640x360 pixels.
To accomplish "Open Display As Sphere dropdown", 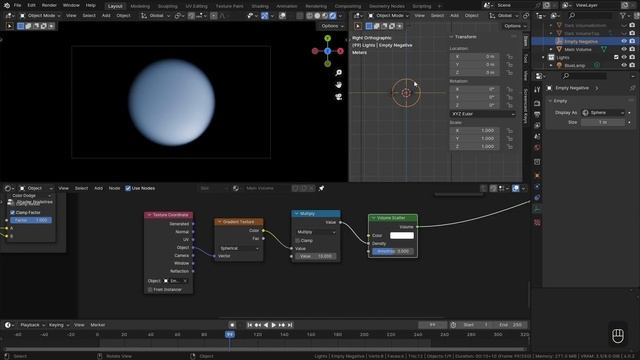I will click(x=603, y=113).
